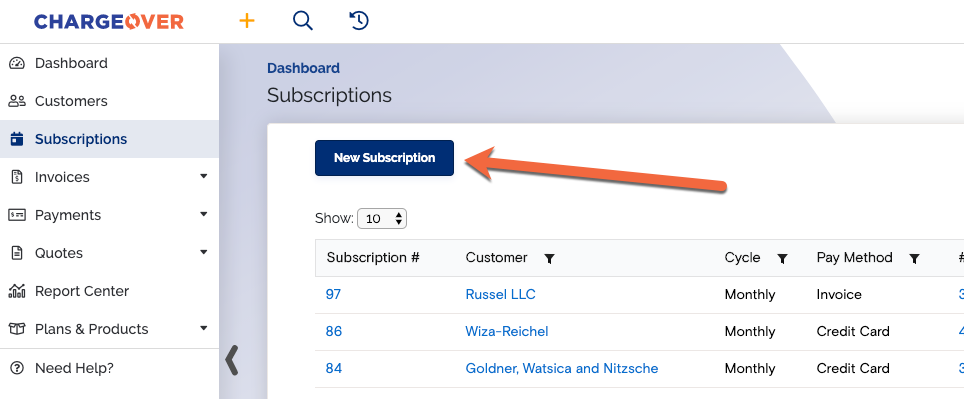Click the Dashboard breadcrumb link
The width and height of the screenshot is (964, 399).
point(303,68)
